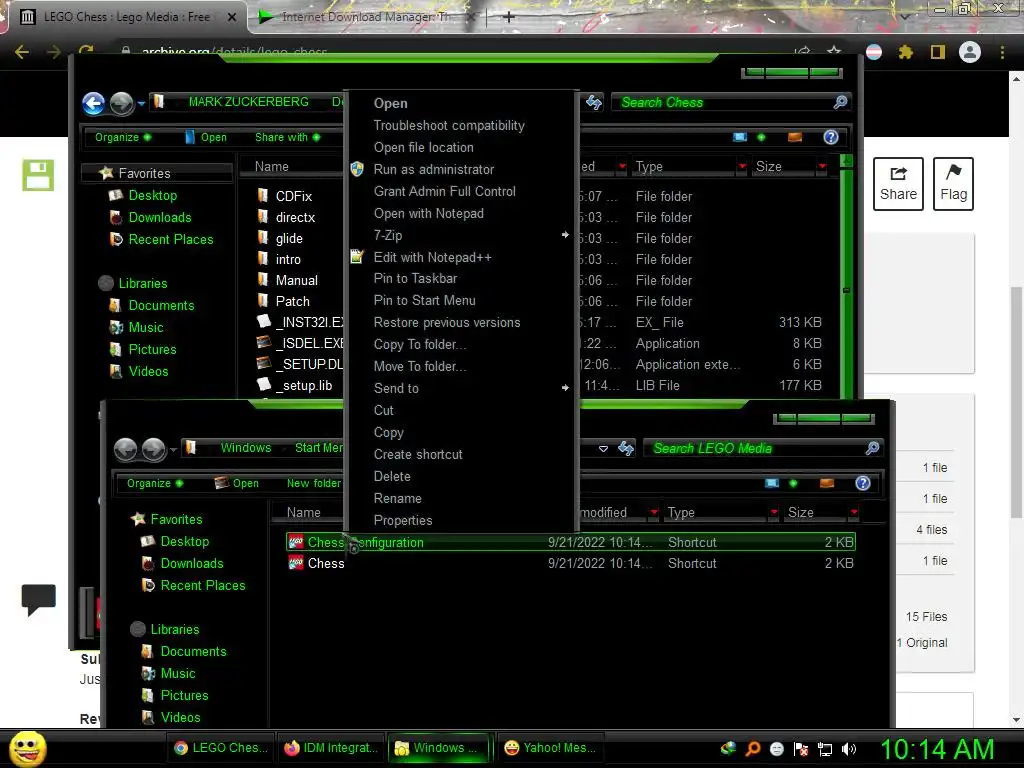The height and width of the screenshot is (768, 1024).
Task: Open Organize dropdown in Chess window
Action: pyautogui.click(x=123, y=137)
